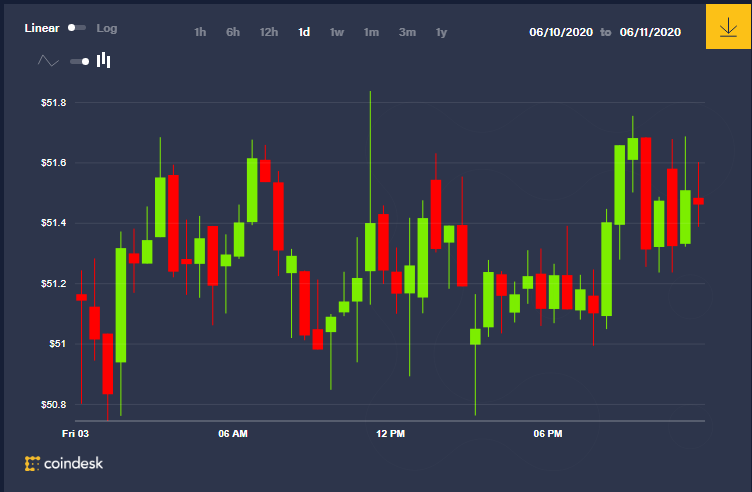Switch to the 6h timeframe
The image size is (752, 492).
pos(233,32)
